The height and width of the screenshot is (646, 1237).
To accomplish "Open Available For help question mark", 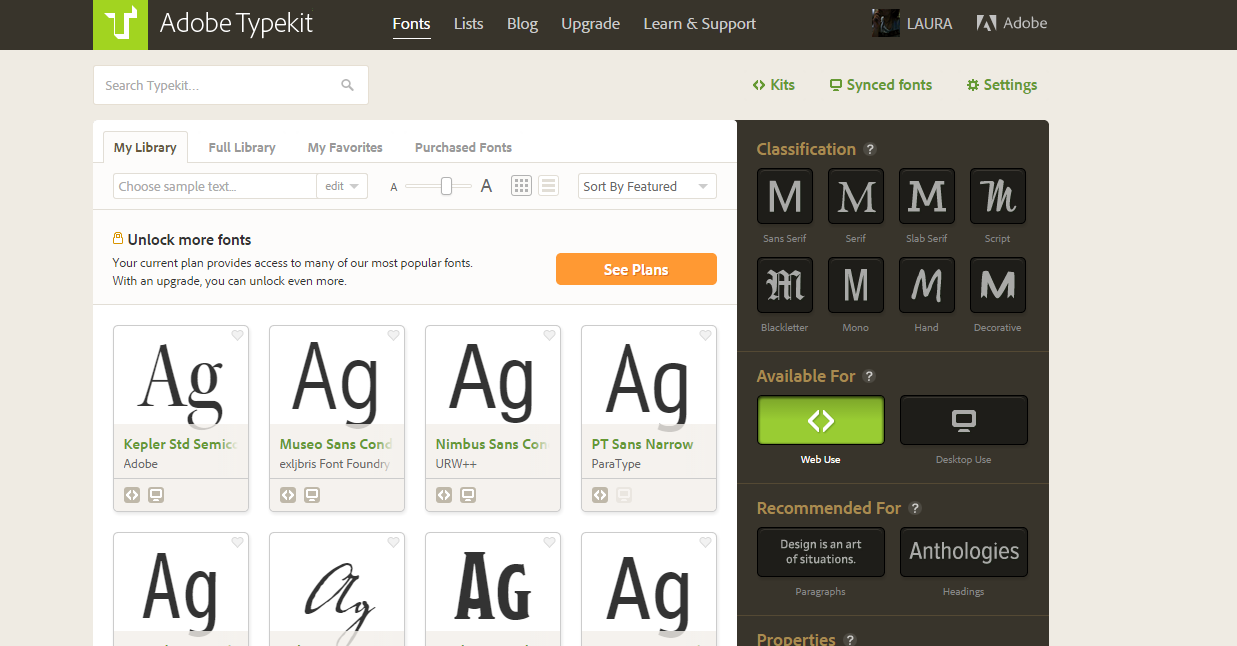I will pos(869,376).
